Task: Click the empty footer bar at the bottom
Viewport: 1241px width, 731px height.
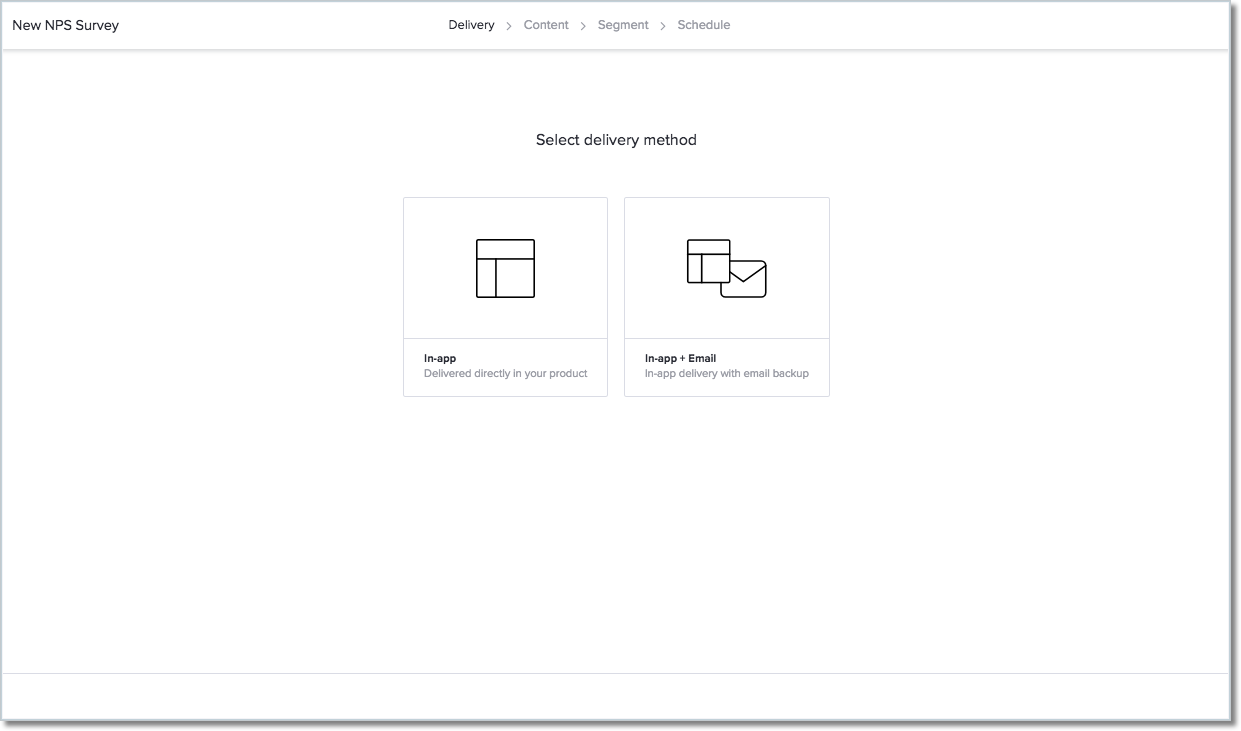Action: point(616,696)
